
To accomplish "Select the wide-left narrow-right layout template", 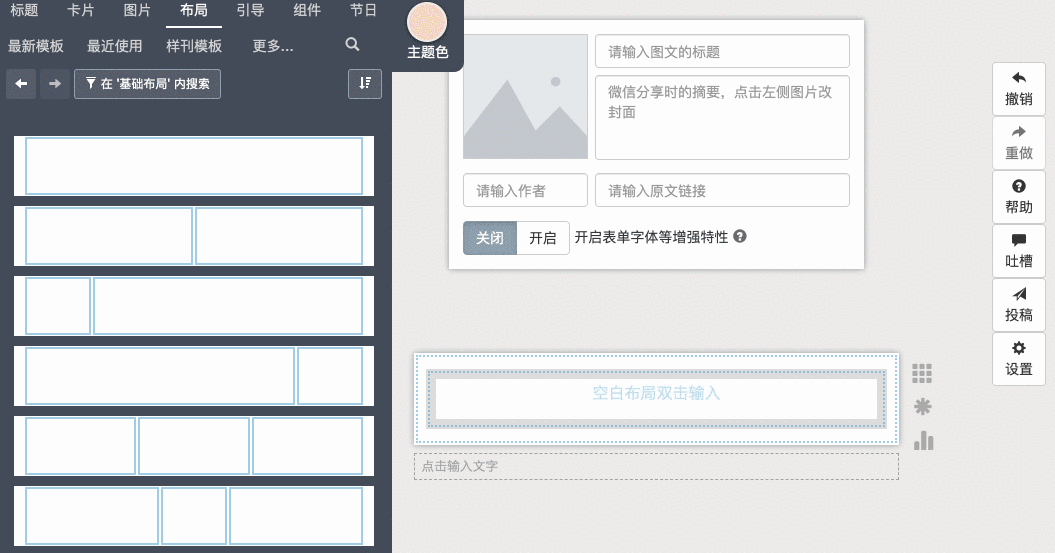I will coord(194,376).
